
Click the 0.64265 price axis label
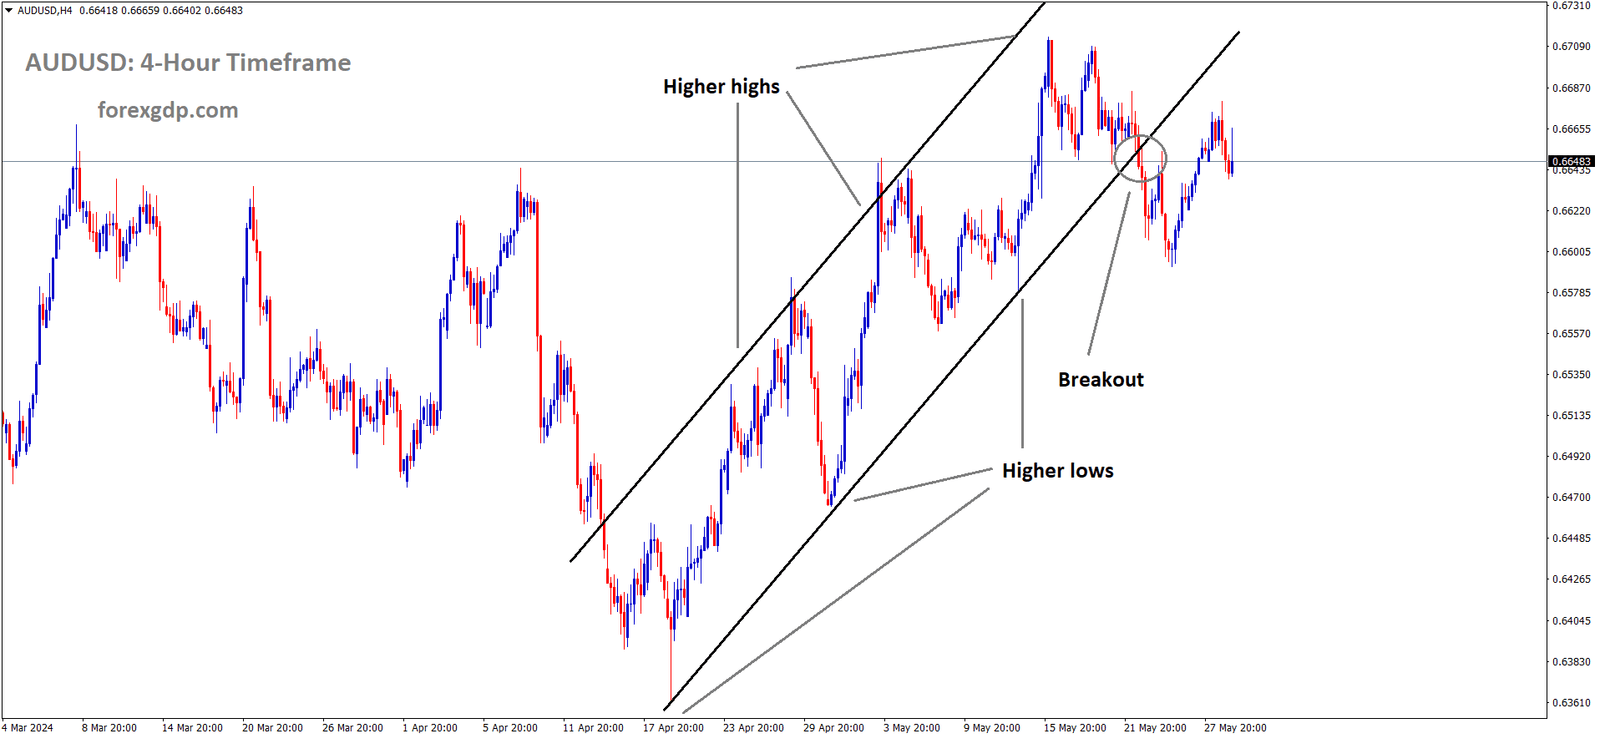pyautogui.click(x=1571, y=579)
